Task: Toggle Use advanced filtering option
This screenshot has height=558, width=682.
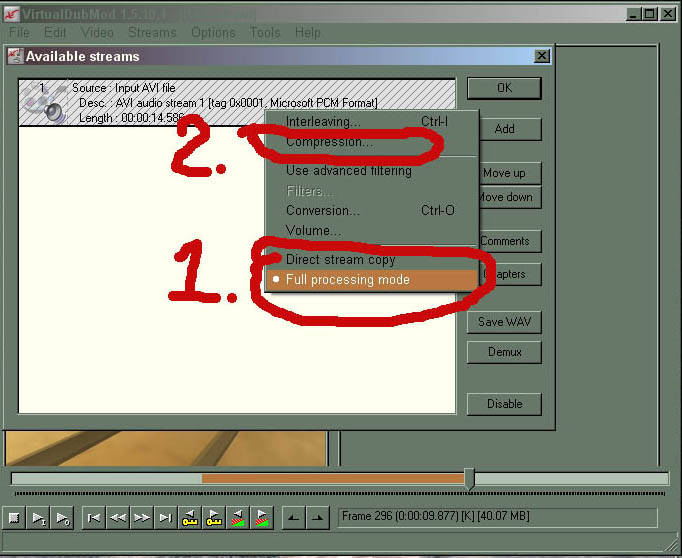Action: pyautogui.click(x=372, y=171)
